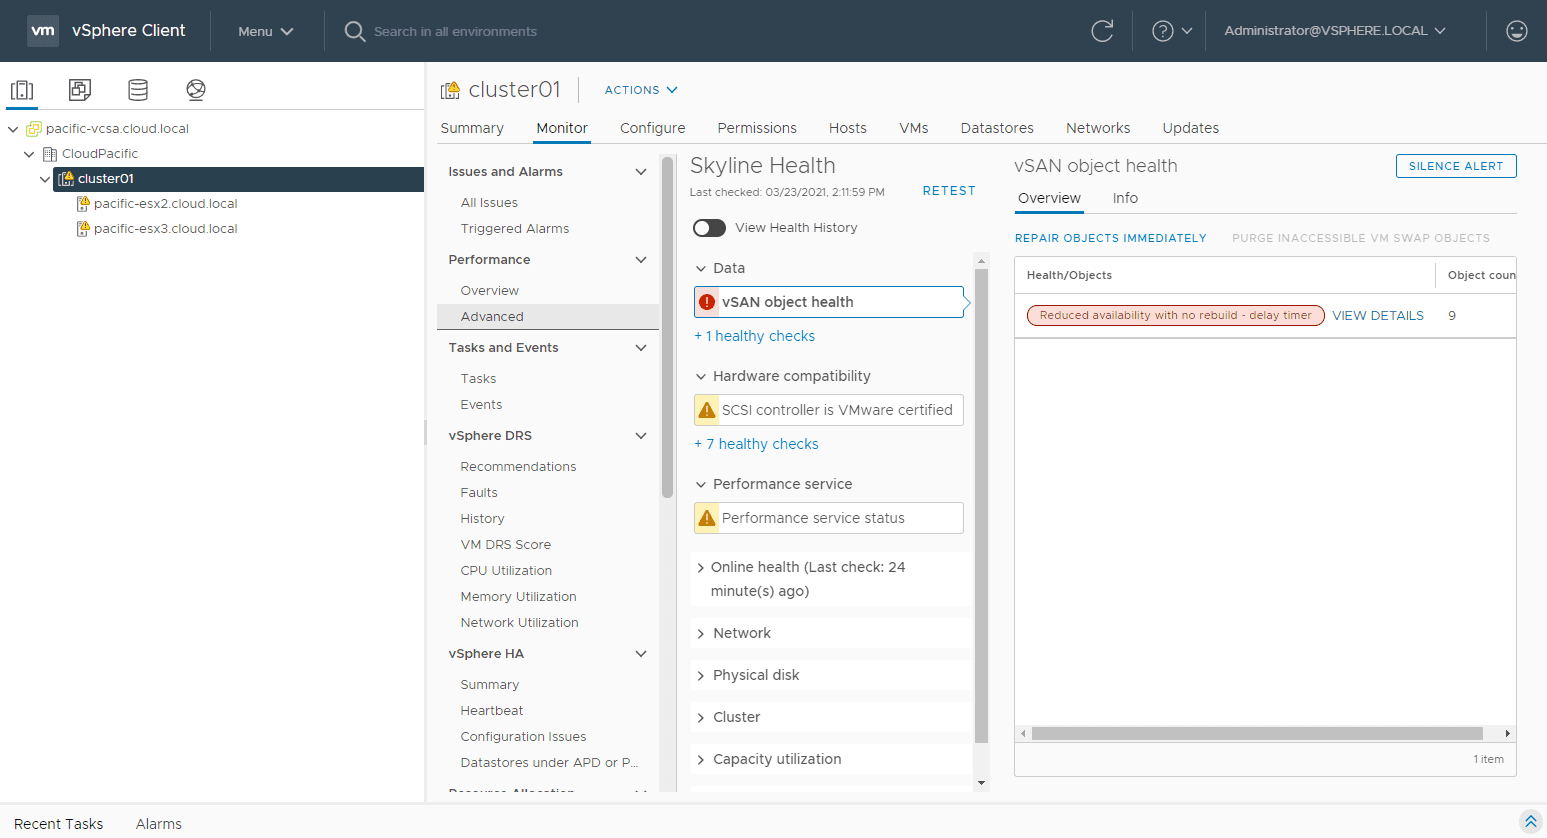Click the feedback smiley face icon
1547x838 pixels.
tap(1516, 31)
